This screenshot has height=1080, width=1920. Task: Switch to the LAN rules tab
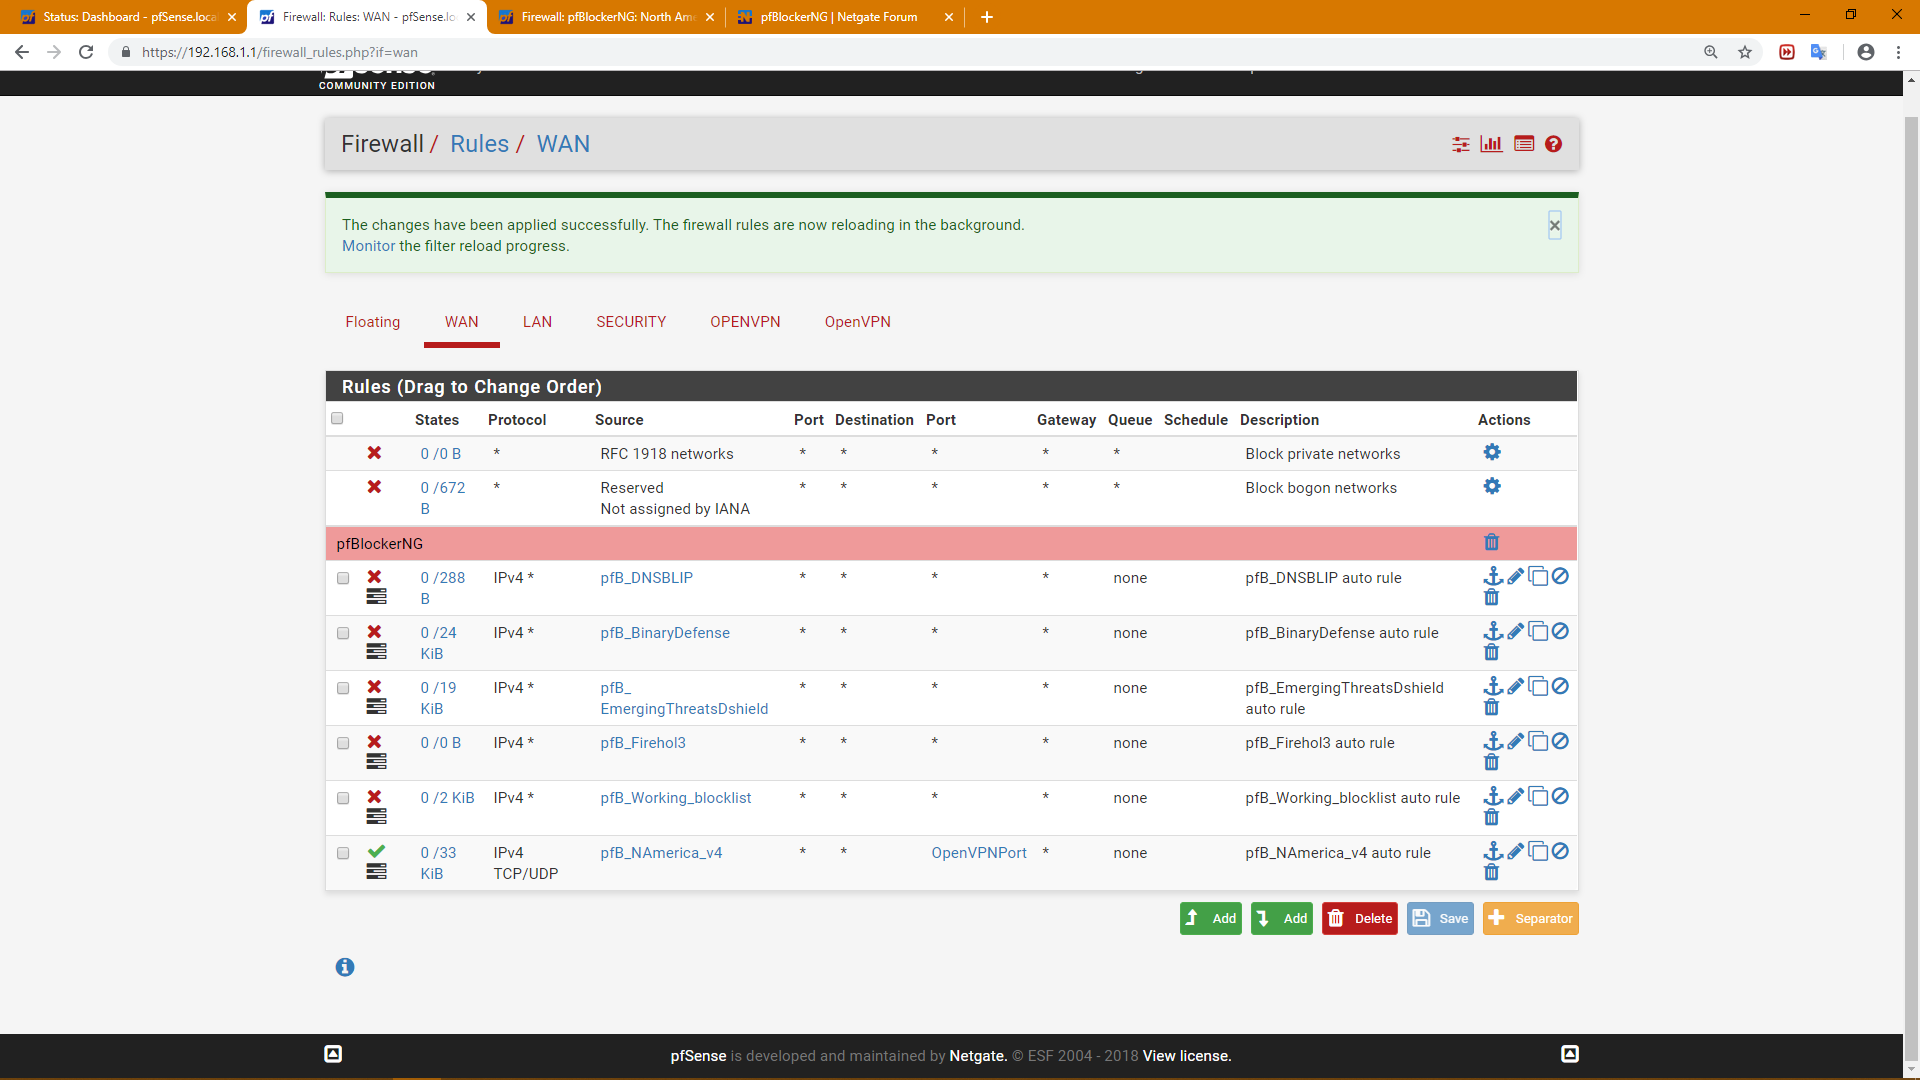537,322
